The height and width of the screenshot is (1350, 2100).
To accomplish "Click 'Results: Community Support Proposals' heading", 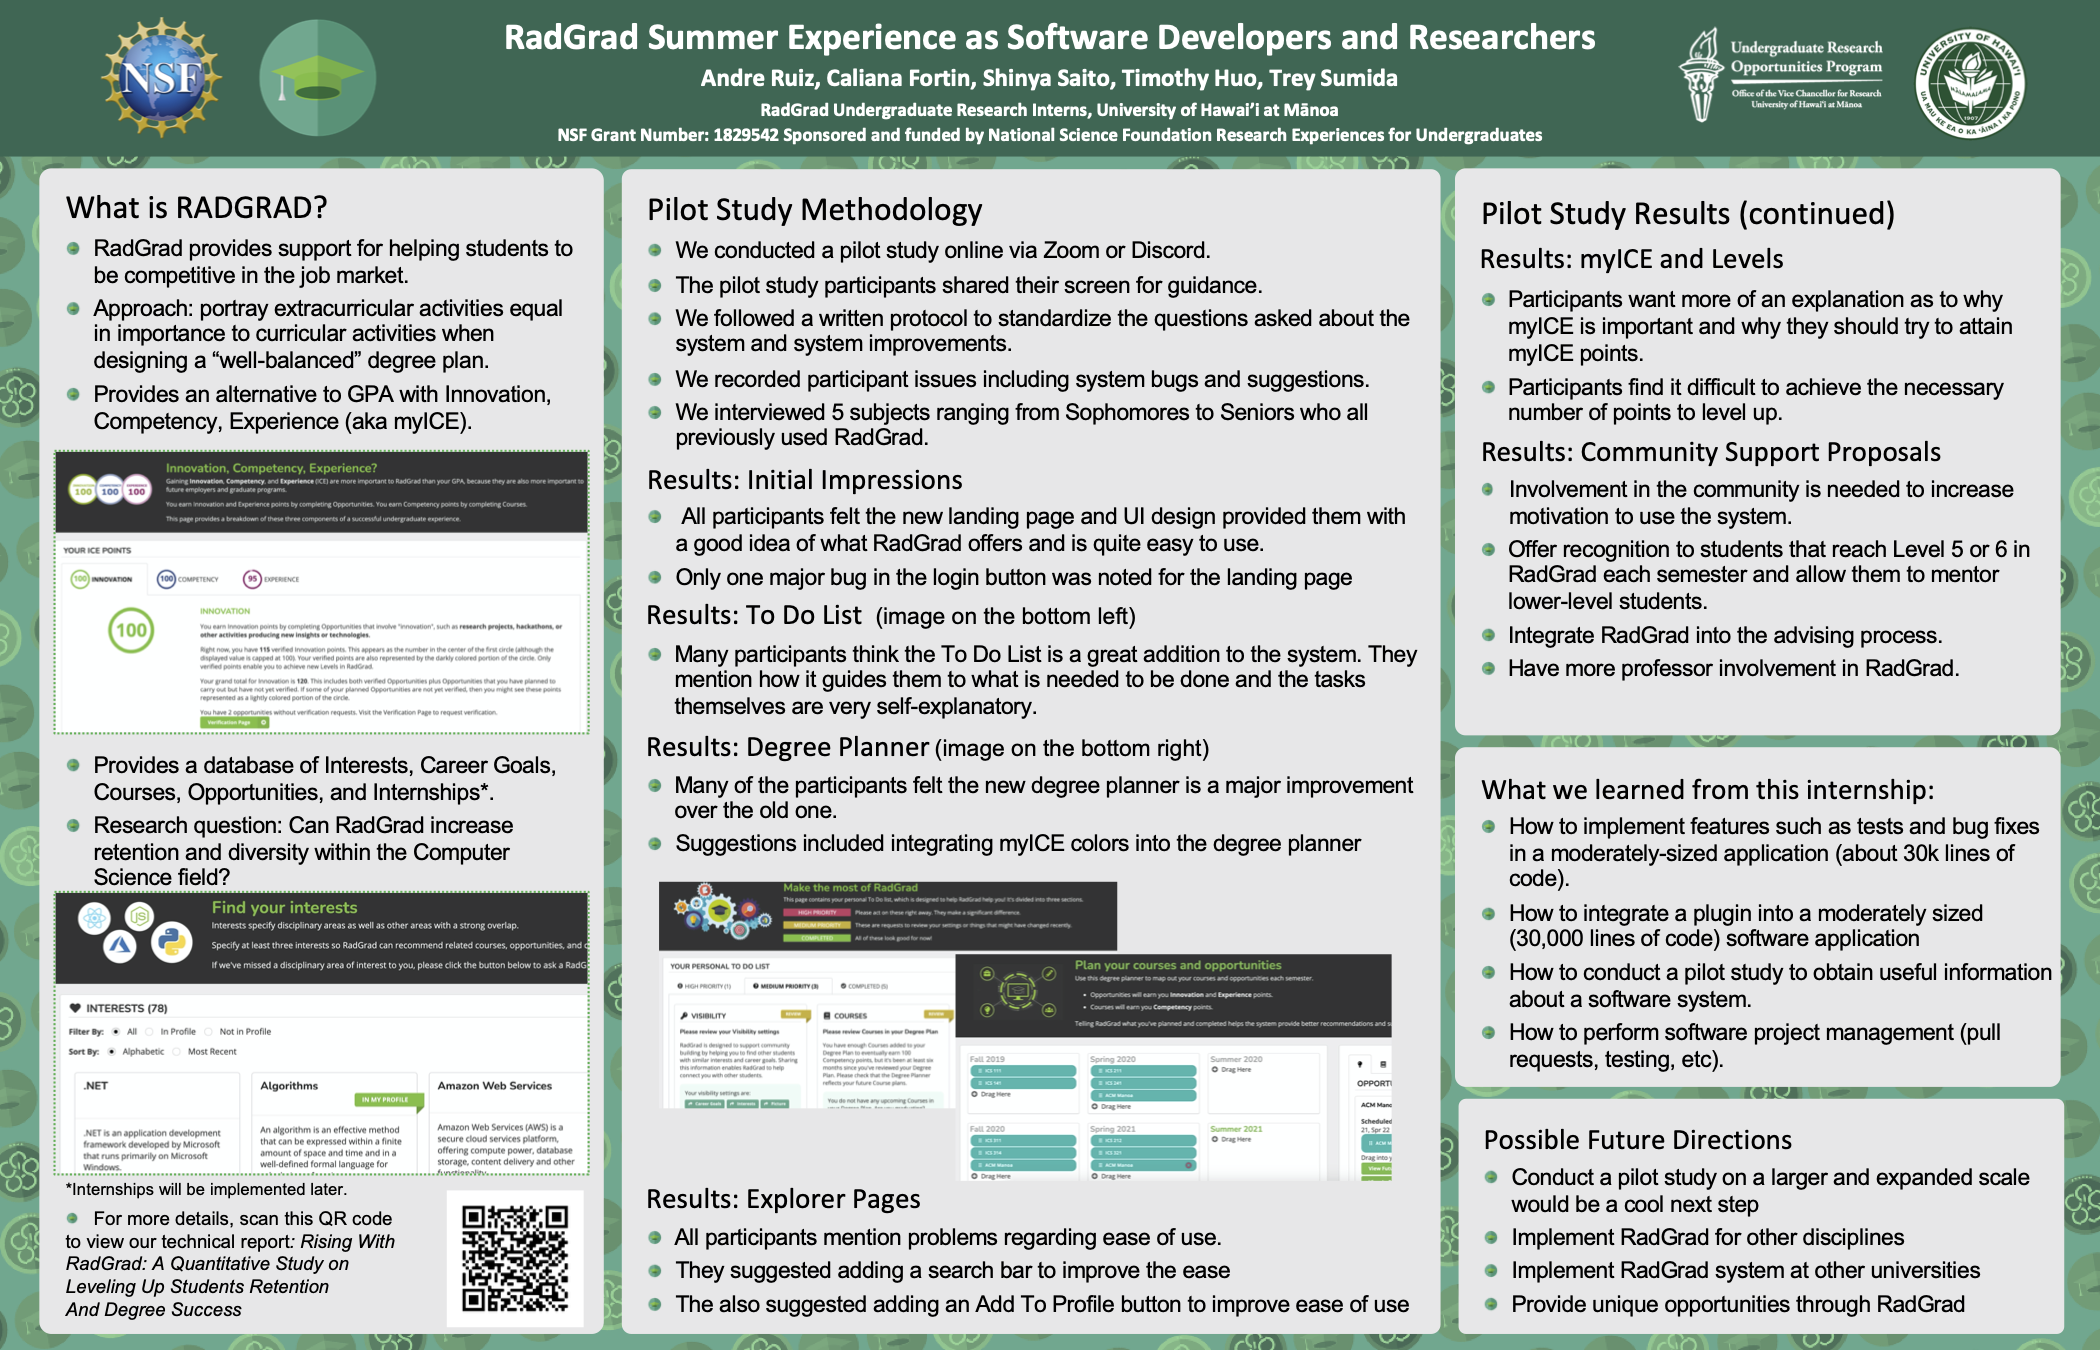I will tap(1711, 452).
